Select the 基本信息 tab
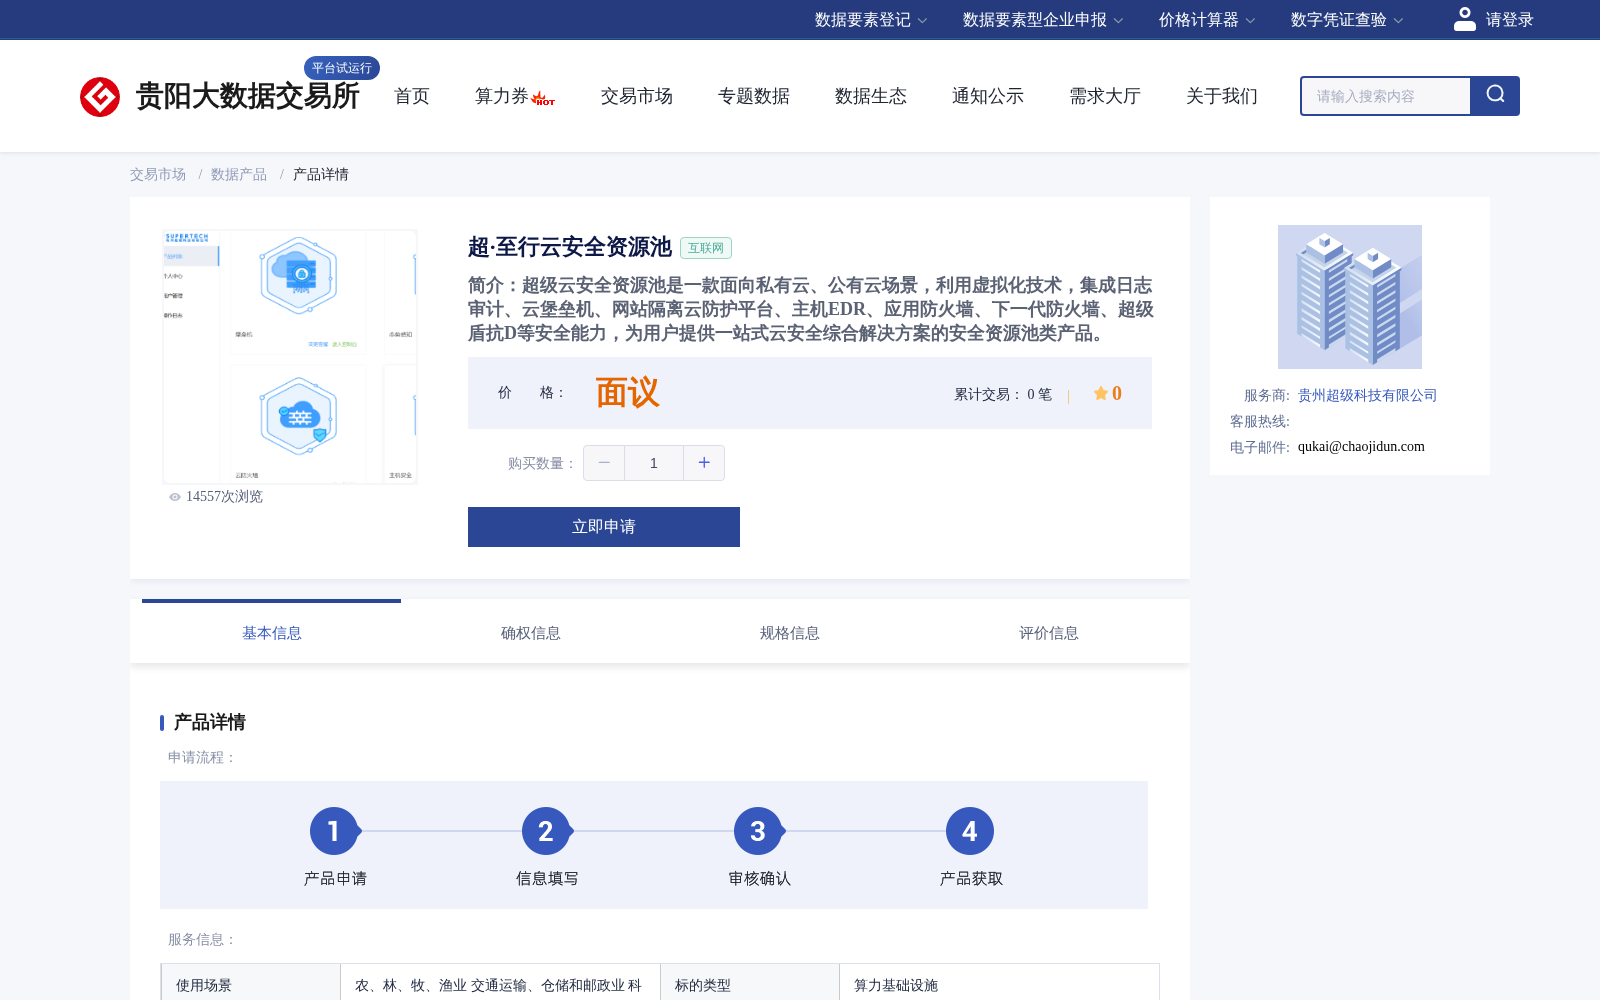 (272, 633)
